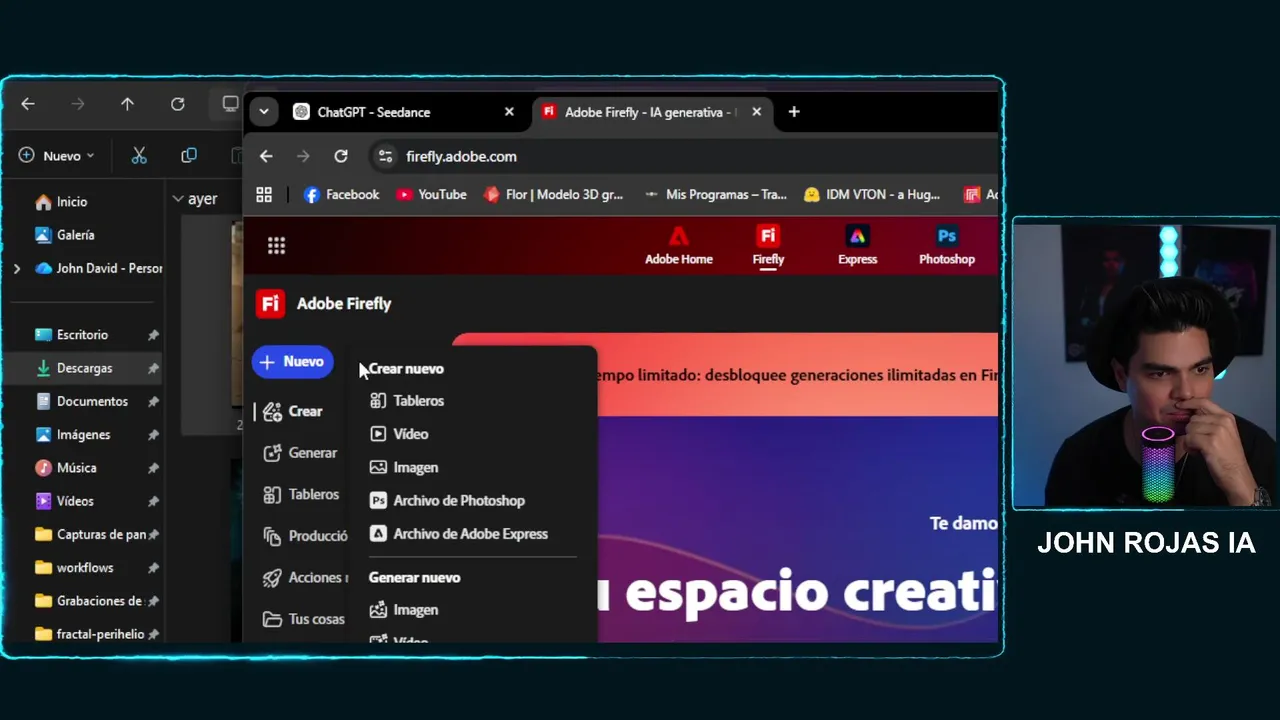Refresh the File Explorer window
Viewport: 1280px width, 720px height.
click(x=177, y=104)
